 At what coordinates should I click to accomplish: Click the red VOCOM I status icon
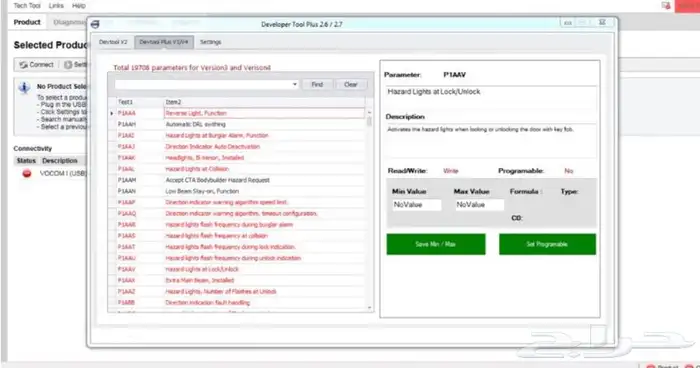pyautogui.click(x=27, y=173)
